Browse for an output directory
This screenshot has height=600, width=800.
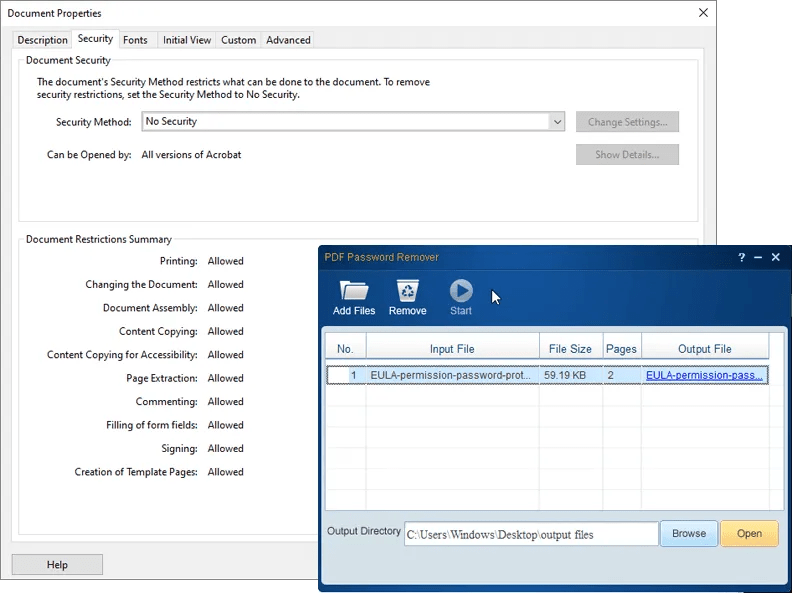tap(688, 533)
